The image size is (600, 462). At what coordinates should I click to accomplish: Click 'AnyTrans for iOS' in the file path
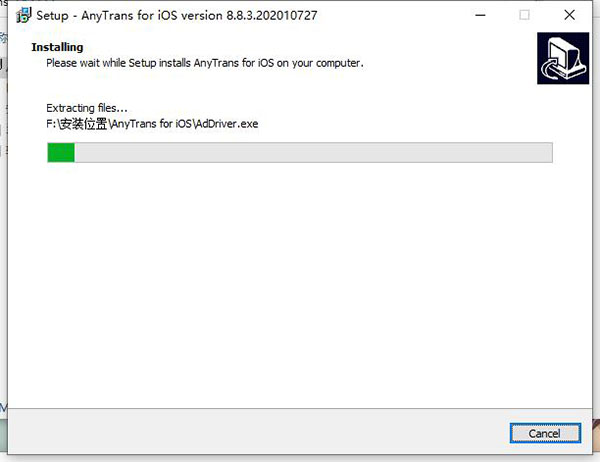[x=153, y=123]
